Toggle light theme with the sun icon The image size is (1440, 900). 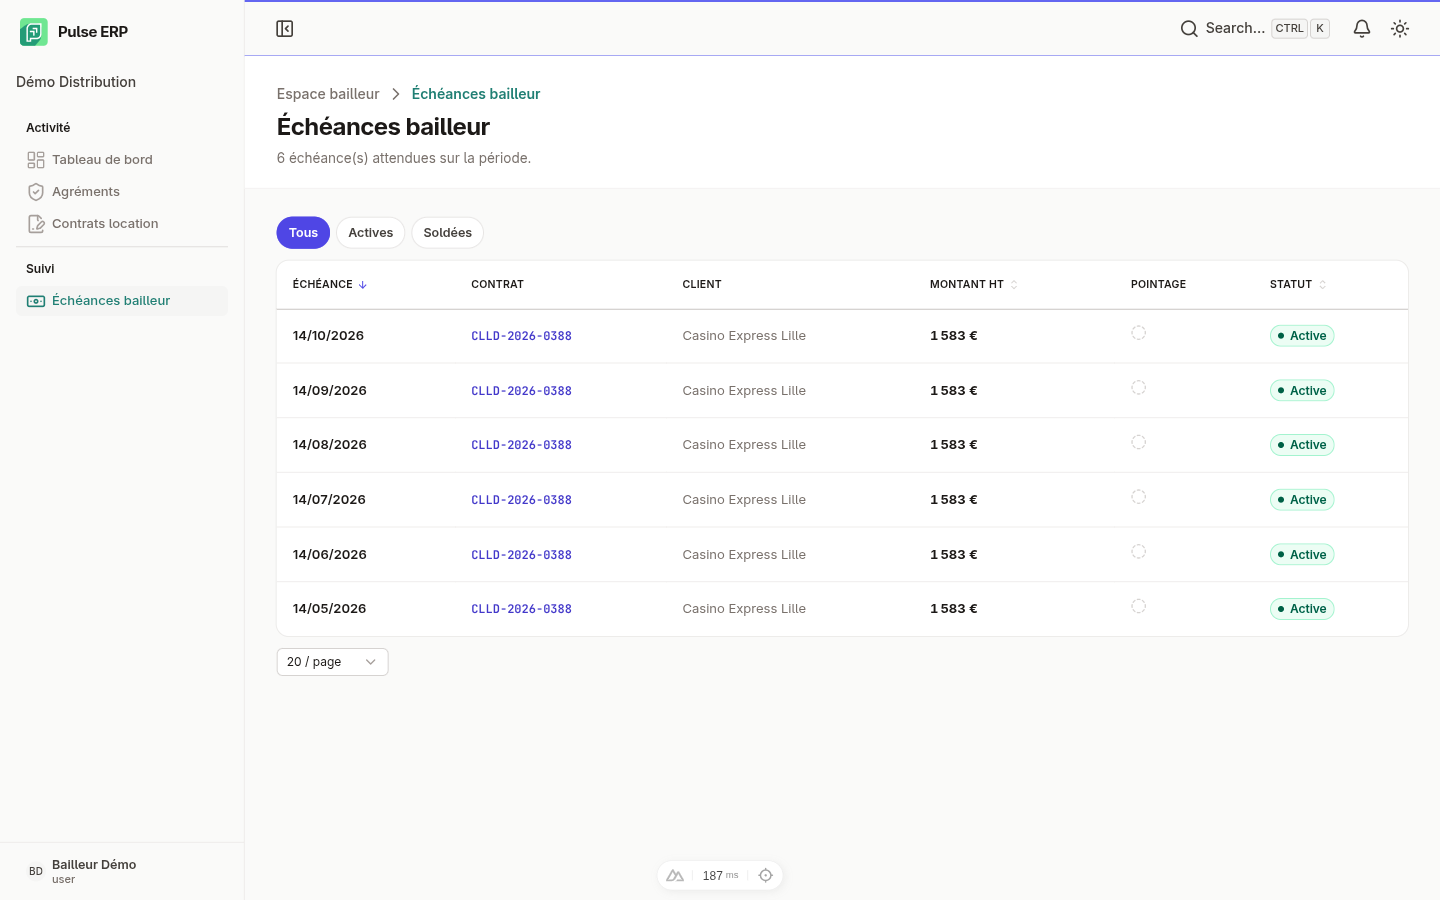[1400, 29]
